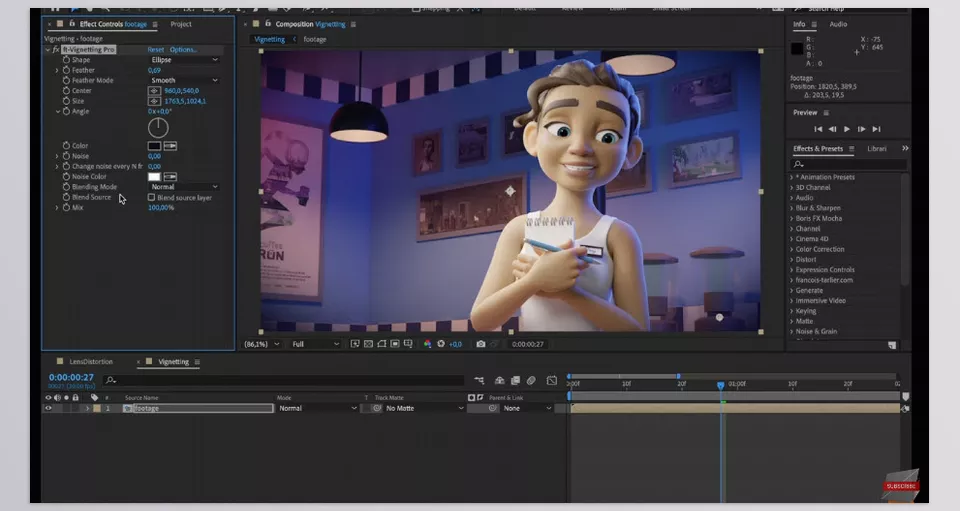Switch to the Audio tab
This screenshot has width=960, height=511.
838,24
